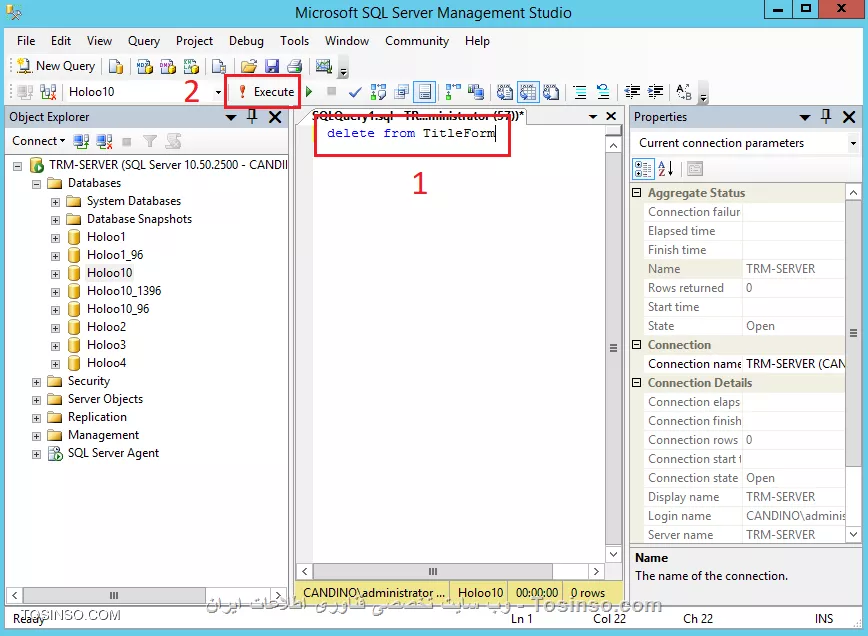Screen dimensions: 868x636
Task: Toggle auto-hide pin for Object Explorer
Action: (252, 117)
